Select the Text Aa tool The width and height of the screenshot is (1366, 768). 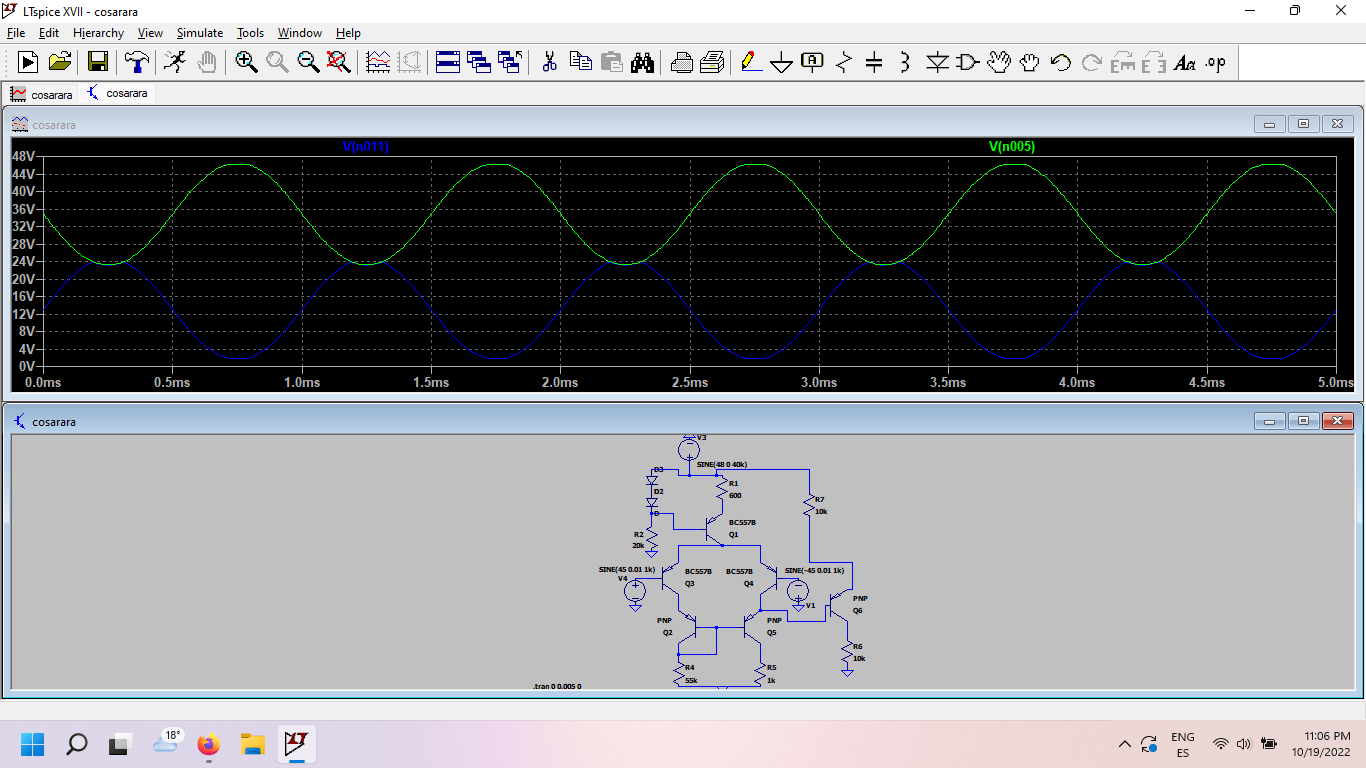(1185, 62)
